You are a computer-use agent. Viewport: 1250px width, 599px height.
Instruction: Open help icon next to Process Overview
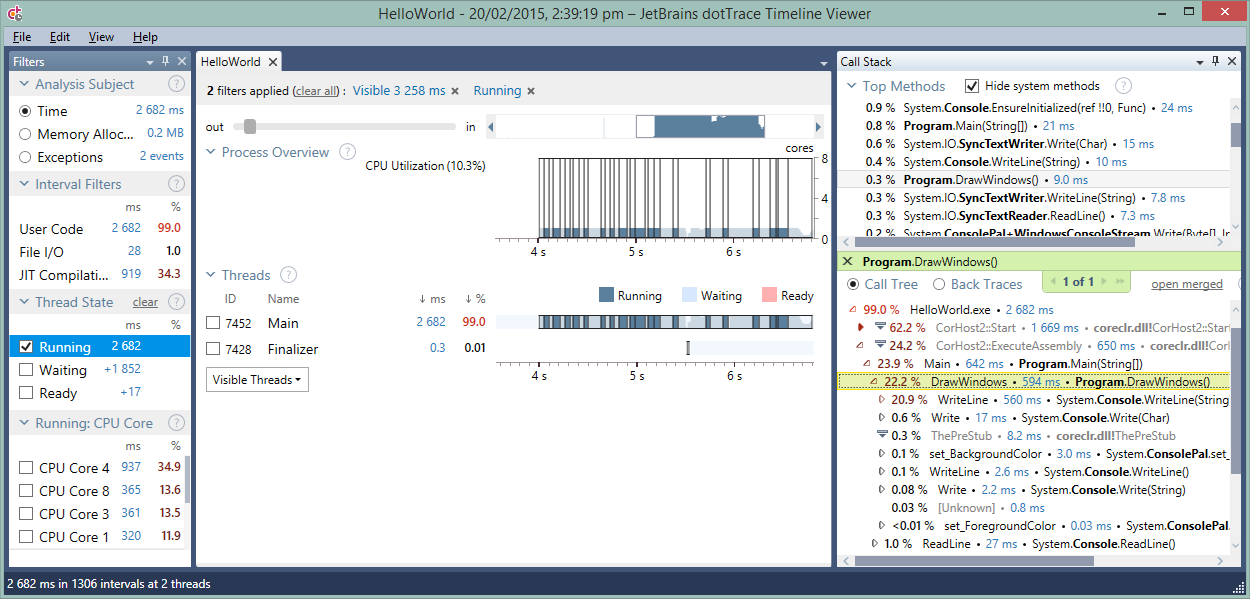[347, 152]
